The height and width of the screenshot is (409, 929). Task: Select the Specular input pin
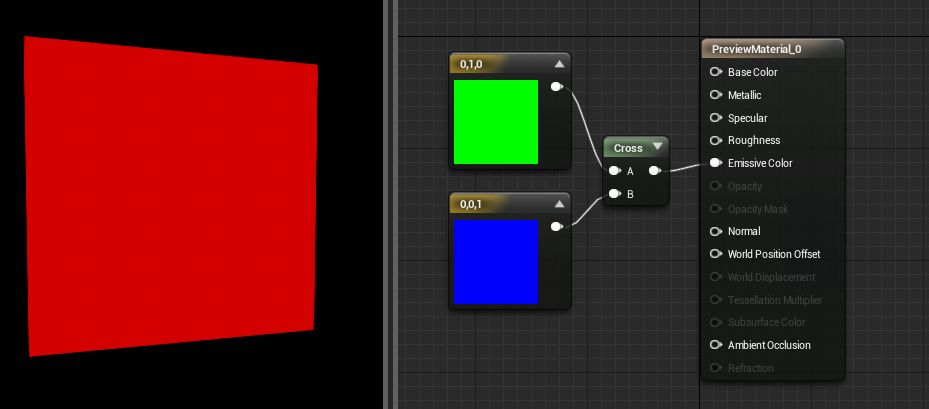pyautogui.click(x=716, y=118)
